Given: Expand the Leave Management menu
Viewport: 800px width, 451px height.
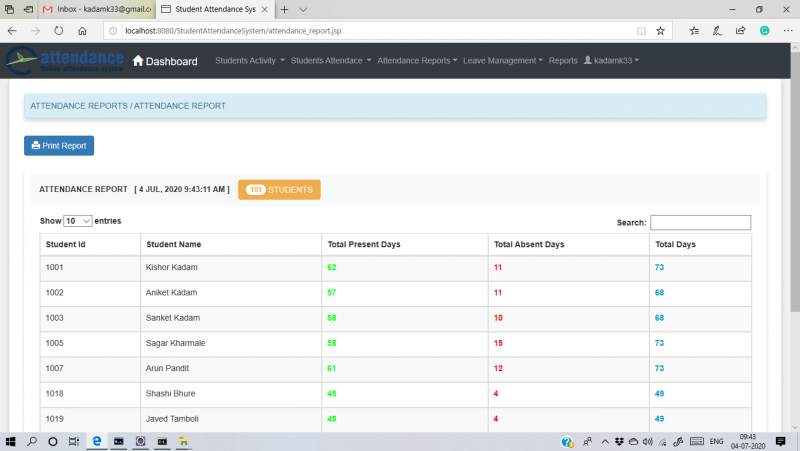Looking at the screenshot, I should click(x=503, y=61).
